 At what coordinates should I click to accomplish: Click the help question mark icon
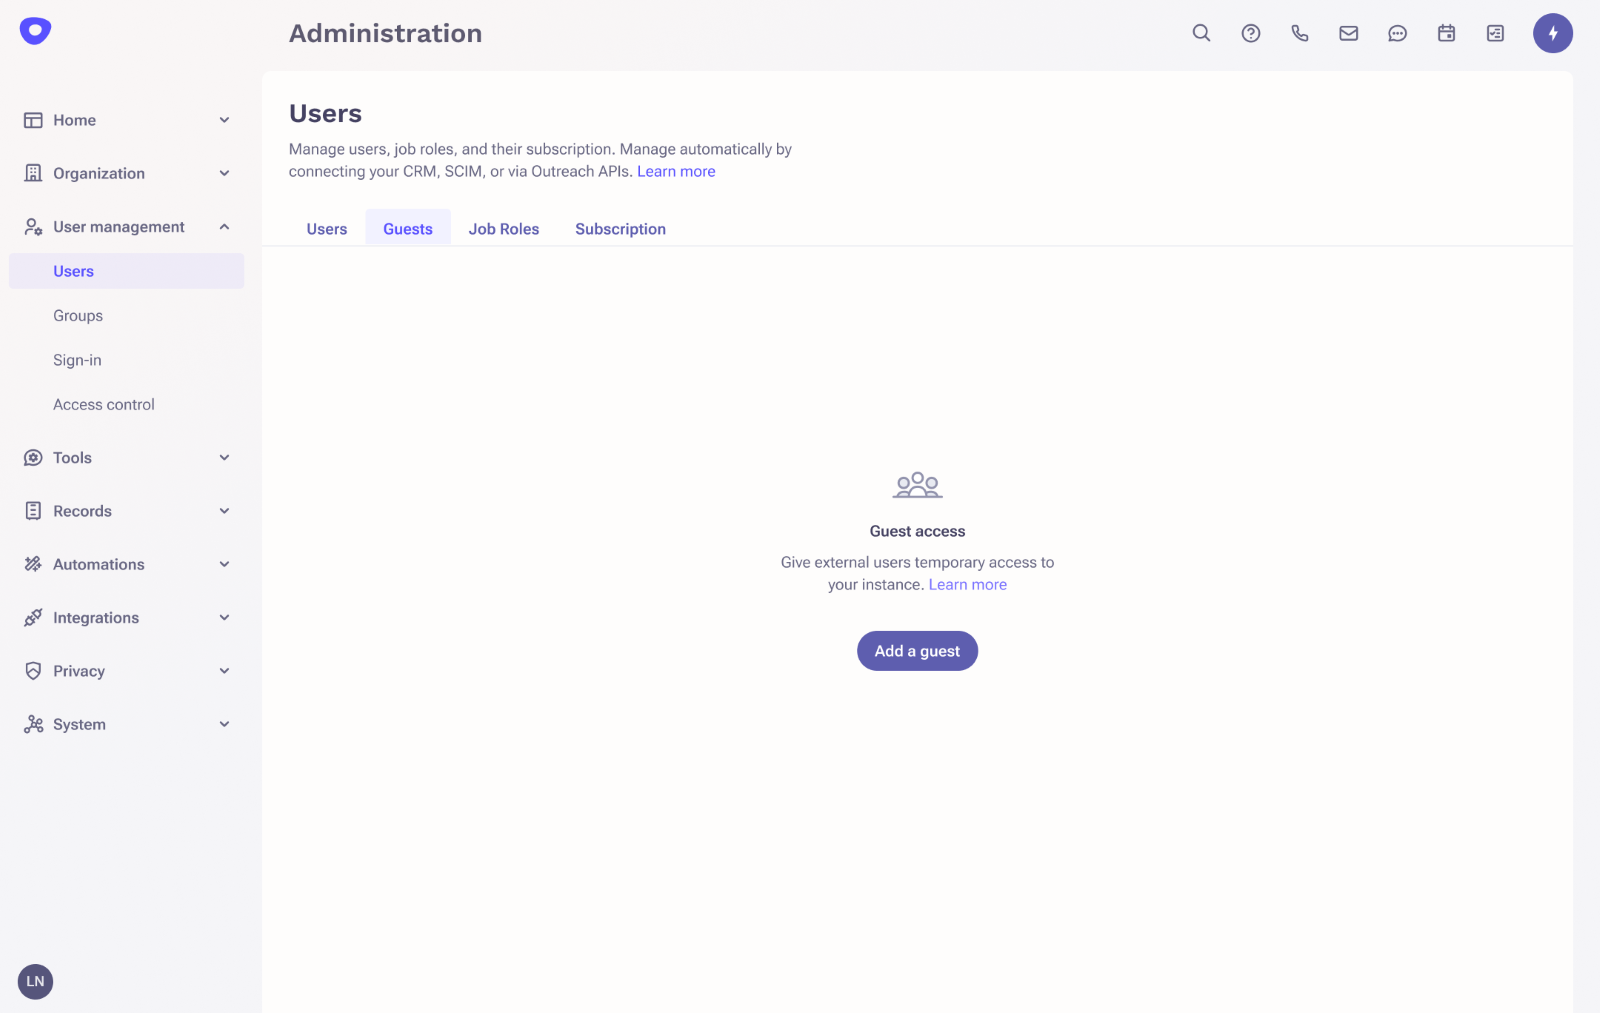[1250, 33]
